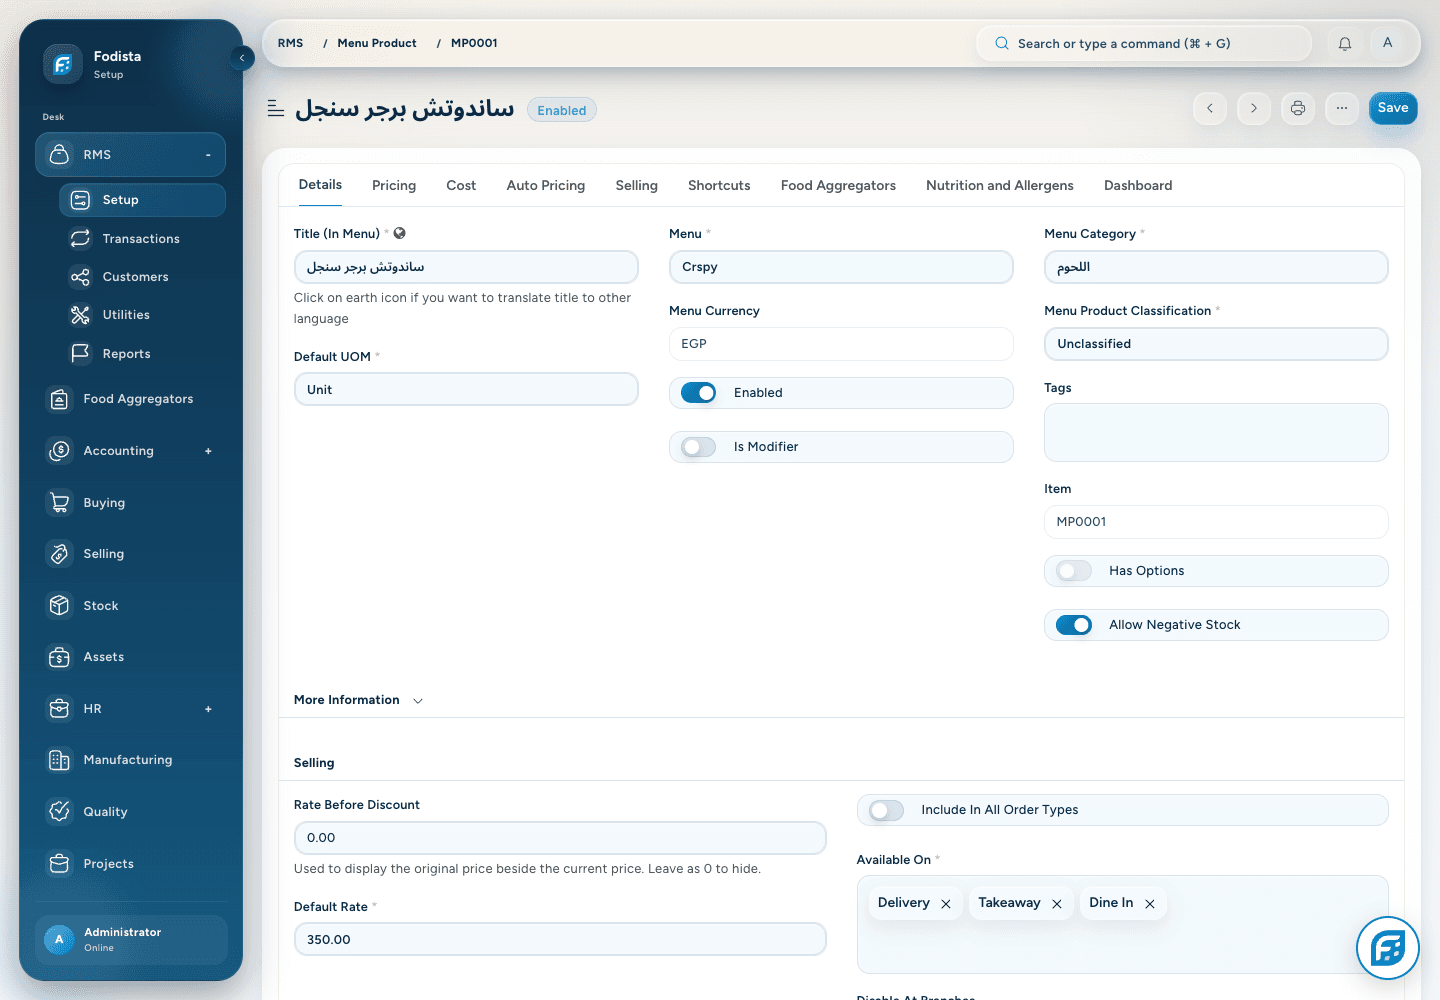This screenshot has width=1440, height=1000.
Task: Open the Auto Pricing tab
Action: 546,185
